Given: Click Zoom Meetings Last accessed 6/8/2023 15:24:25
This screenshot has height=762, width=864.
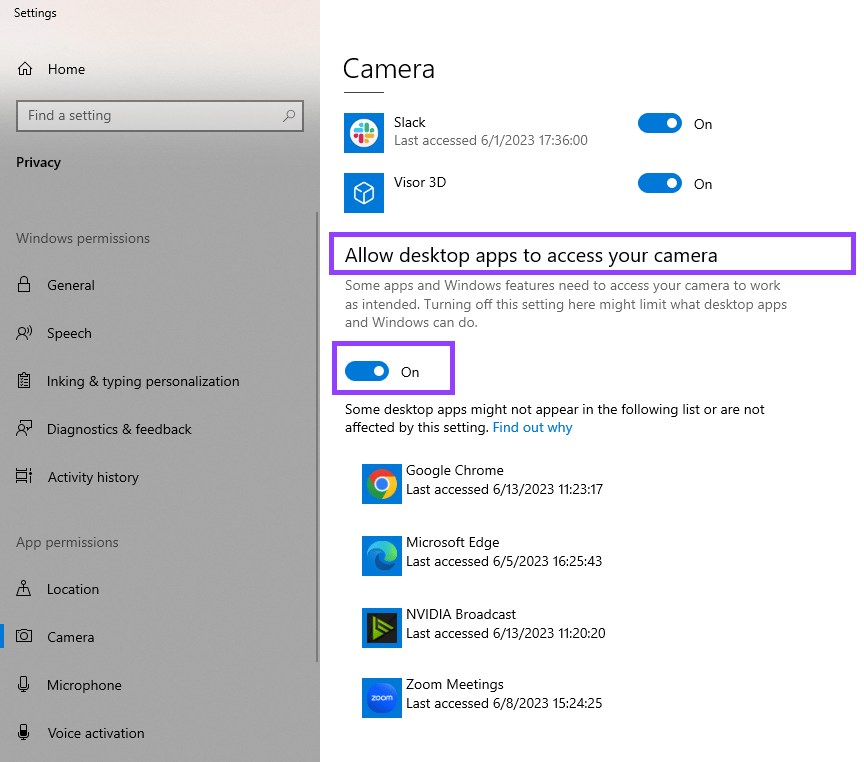Looking at the screenshot, I should (504, 703).
